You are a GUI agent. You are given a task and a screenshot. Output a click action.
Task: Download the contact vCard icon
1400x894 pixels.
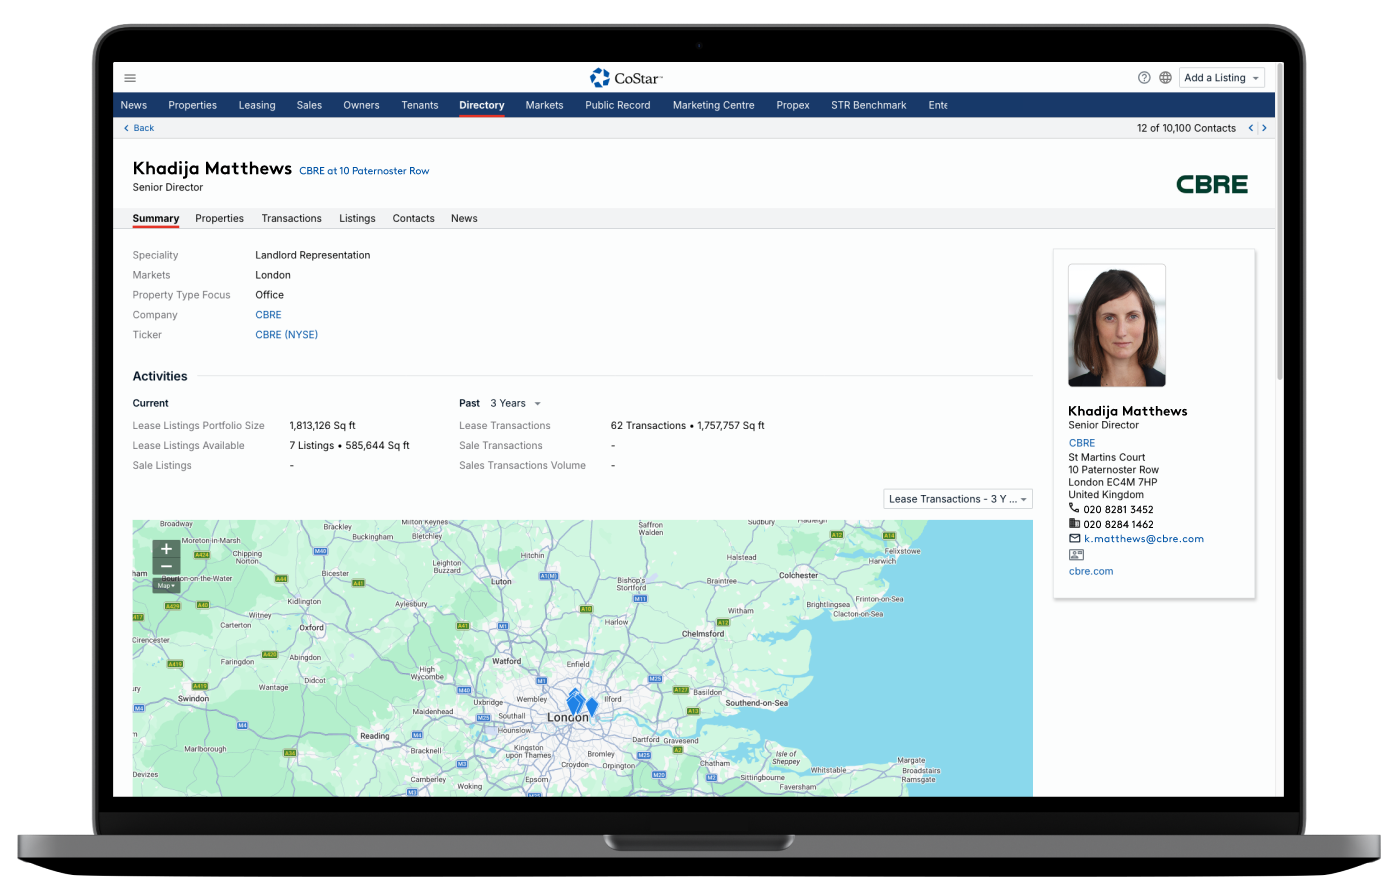click(1076, 555)
